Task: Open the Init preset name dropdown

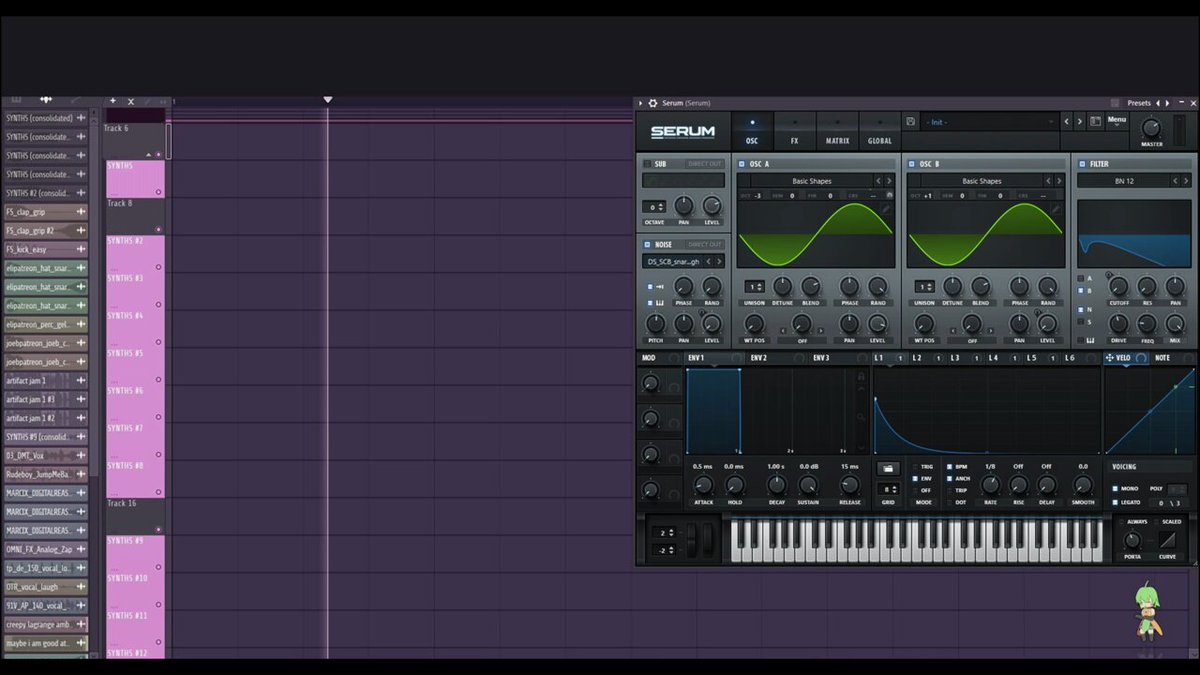Action: point(988,122)
